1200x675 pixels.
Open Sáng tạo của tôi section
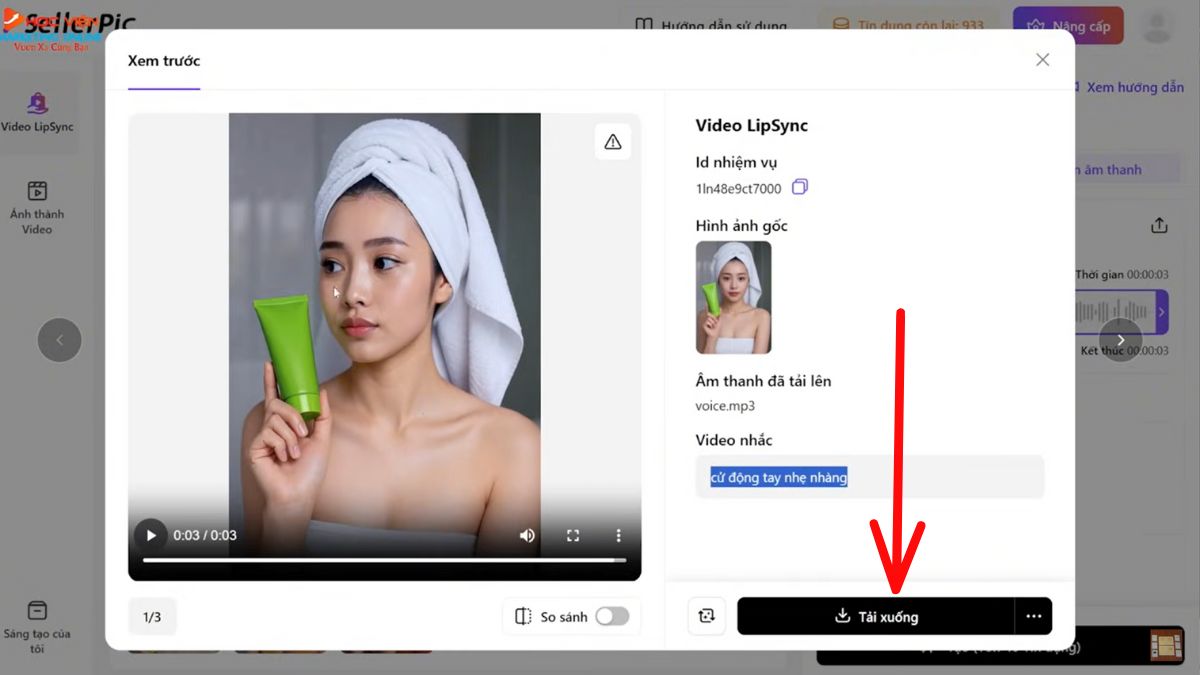[37, 625]
